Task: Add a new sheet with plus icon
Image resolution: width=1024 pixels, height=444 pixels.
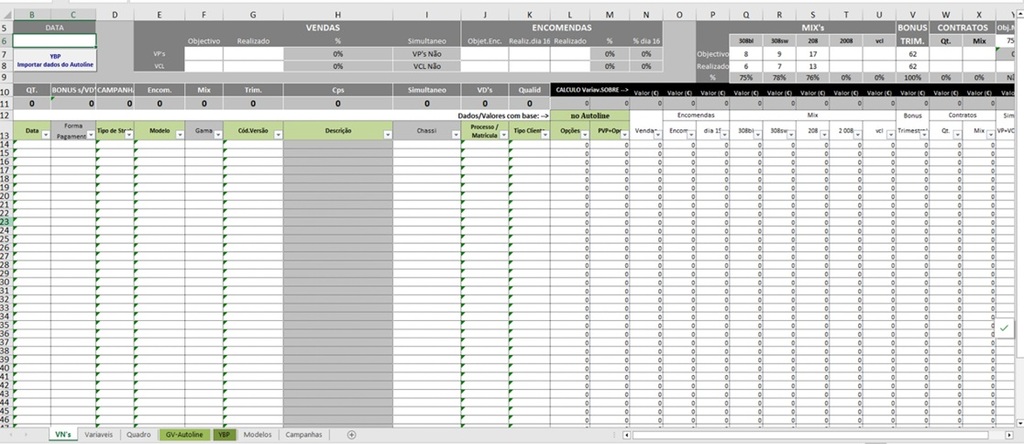Action: [x=351, y=435]
